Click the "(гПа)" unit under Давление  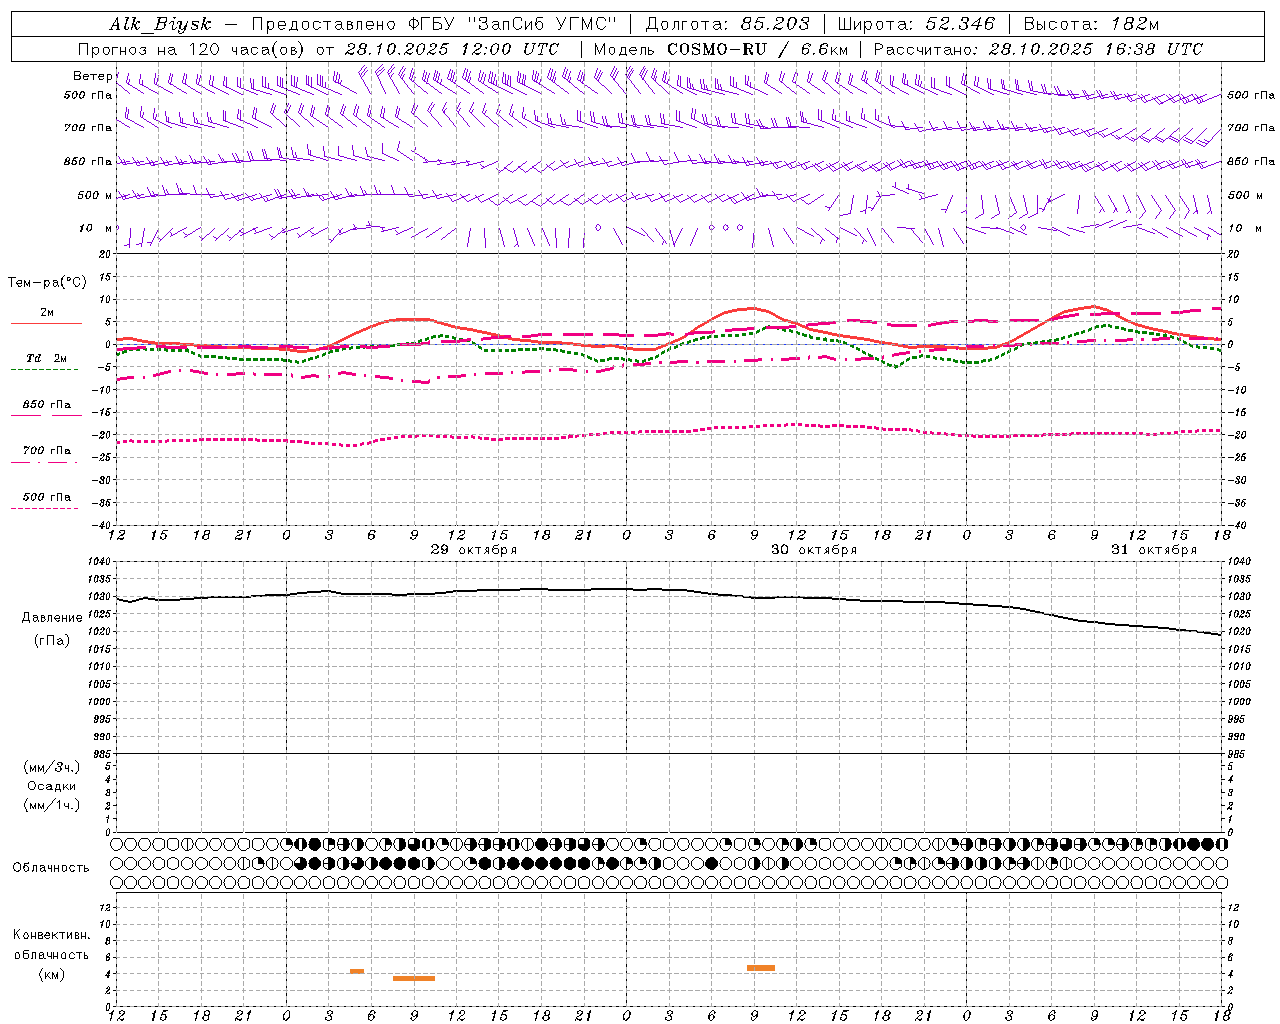click(x=52, y=641)
